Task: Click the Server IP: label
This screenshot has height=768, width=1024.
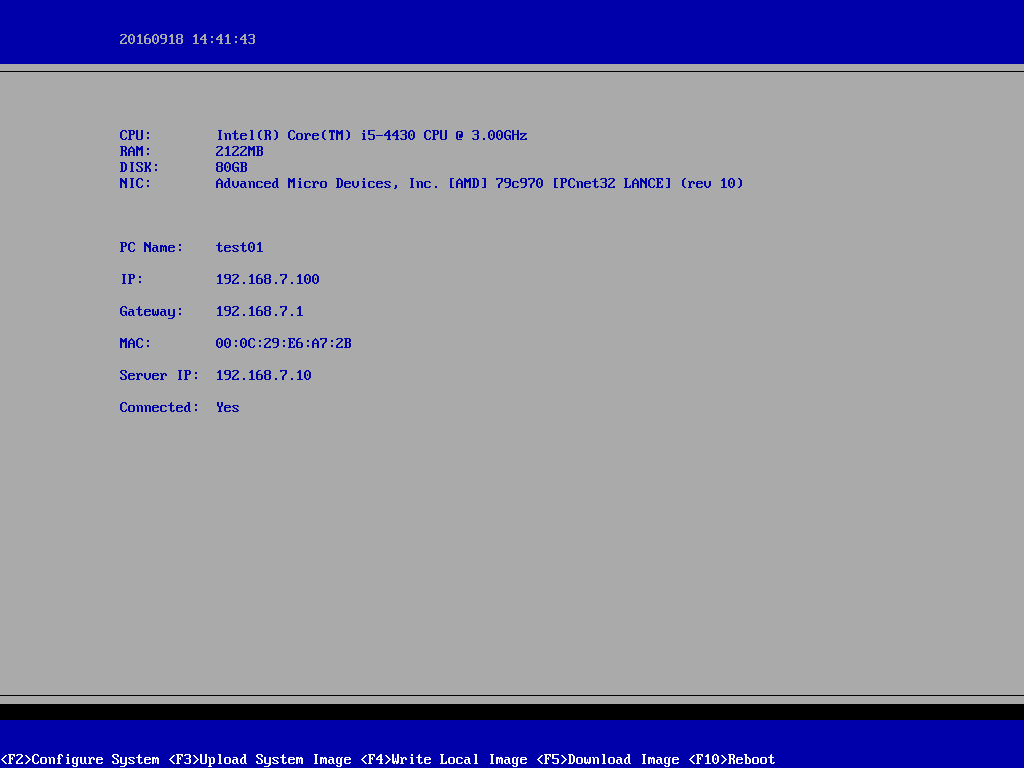Action: 159,376
